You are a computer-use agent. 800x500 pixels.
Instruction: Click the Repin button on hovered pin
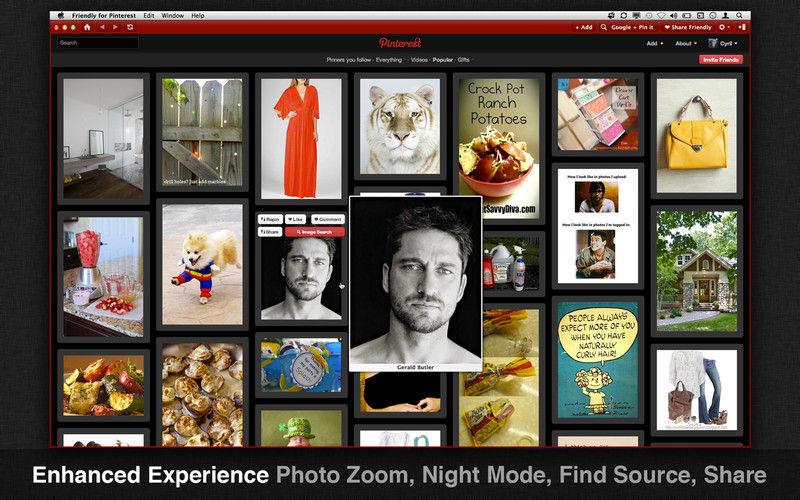coord(270,219)
